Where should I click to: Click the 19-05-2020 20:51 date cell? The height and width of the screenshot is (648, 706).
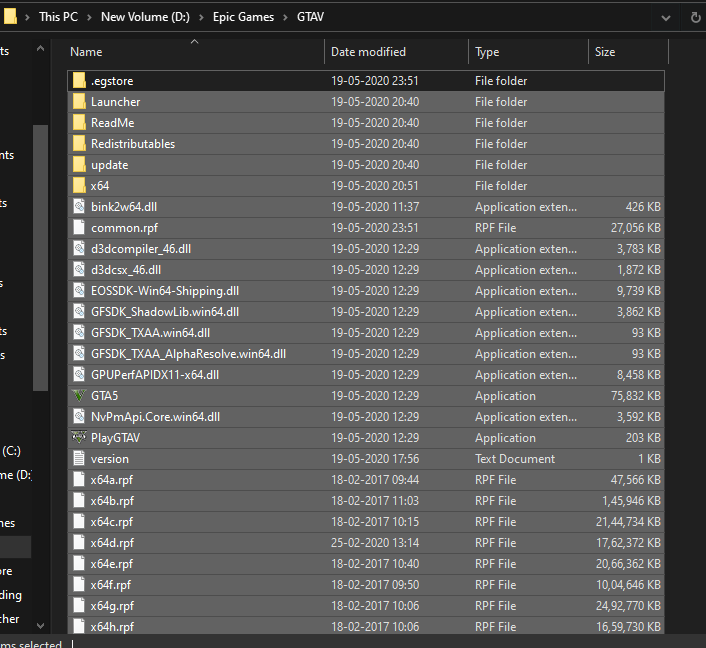(x=375, y=186)
